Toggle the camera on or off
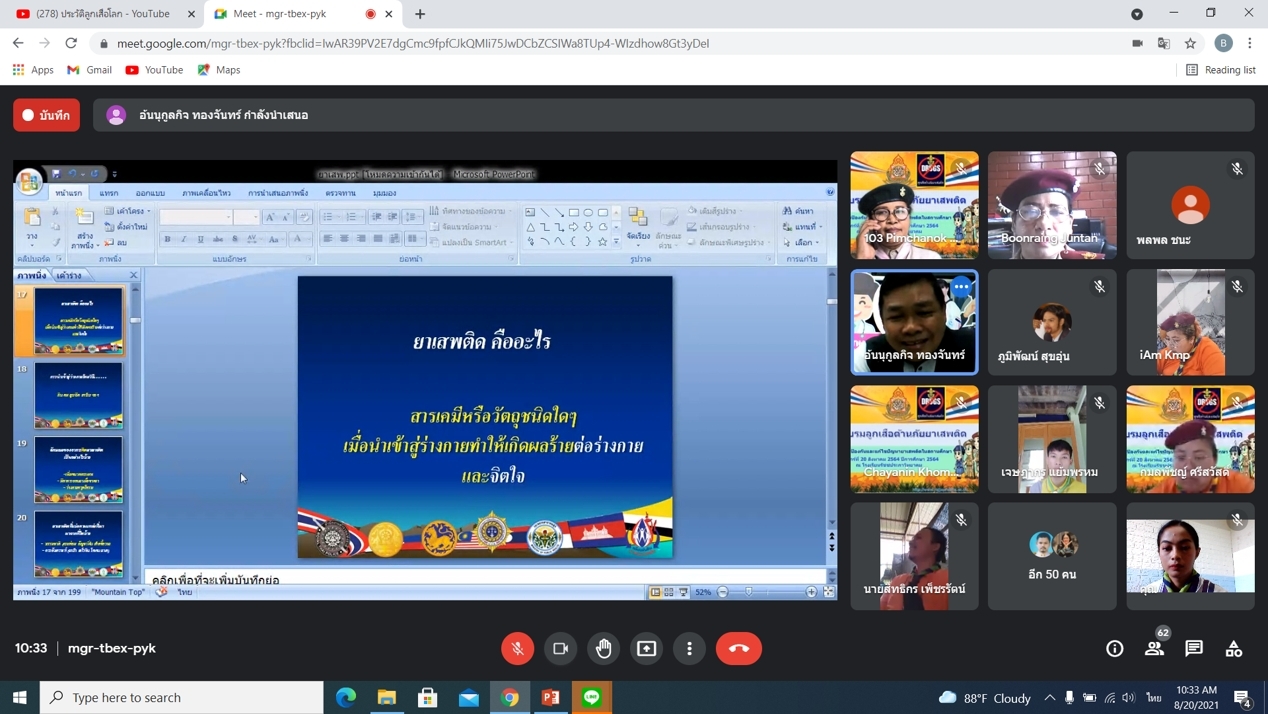 [x=561, y=648]
